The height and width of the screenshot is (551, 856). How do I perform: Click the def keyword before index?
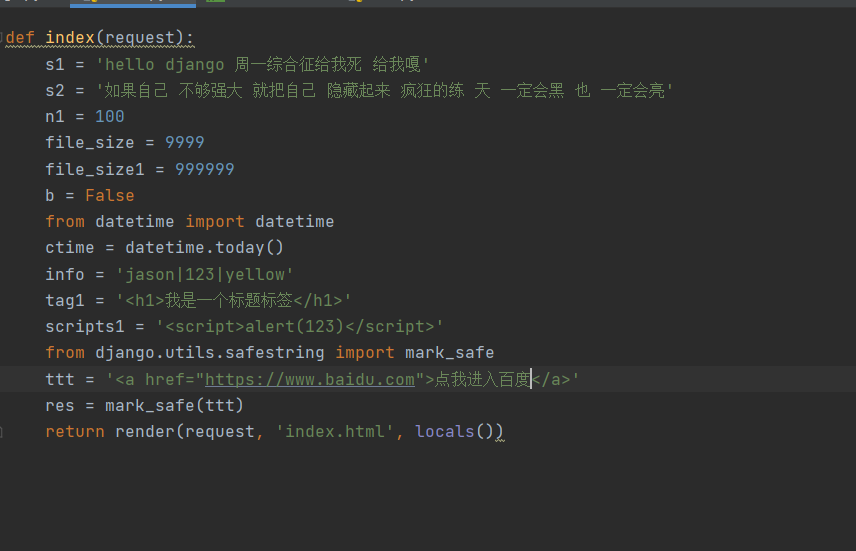[x=20, y=38]
